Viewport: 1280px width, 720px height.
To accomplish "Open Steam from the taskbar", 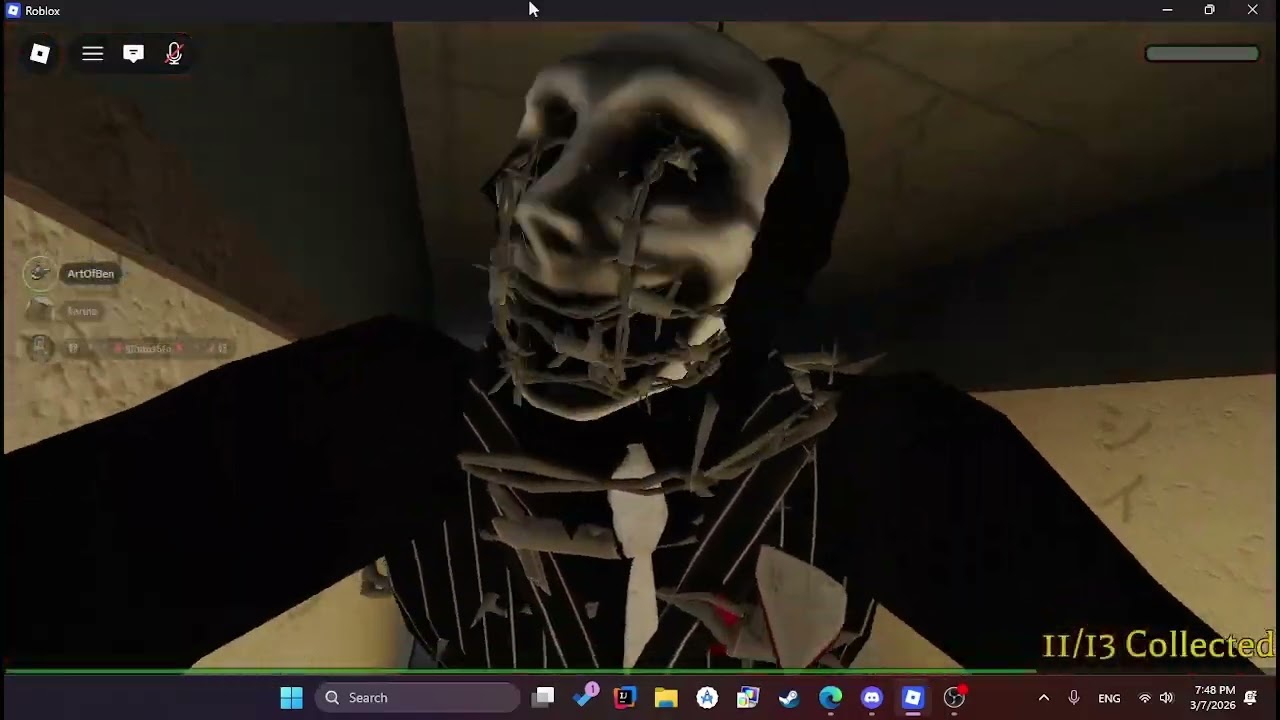I will click(789, 698).
